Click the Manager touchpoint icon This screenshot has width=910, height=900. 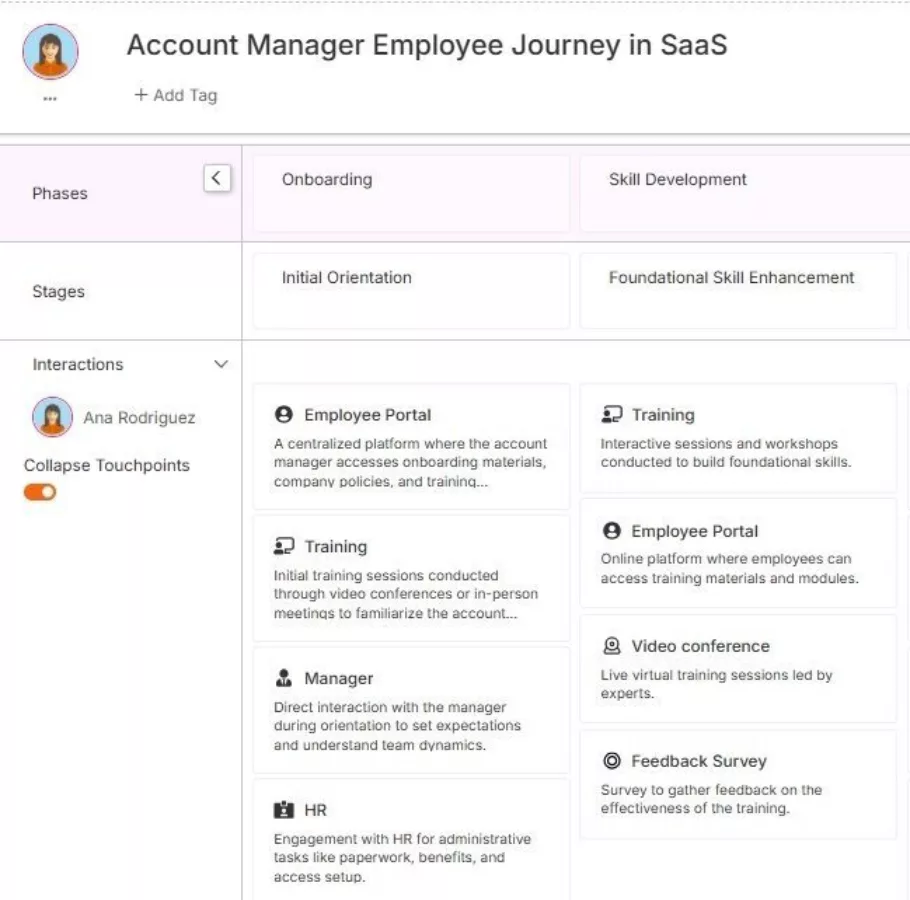[284, 679]
